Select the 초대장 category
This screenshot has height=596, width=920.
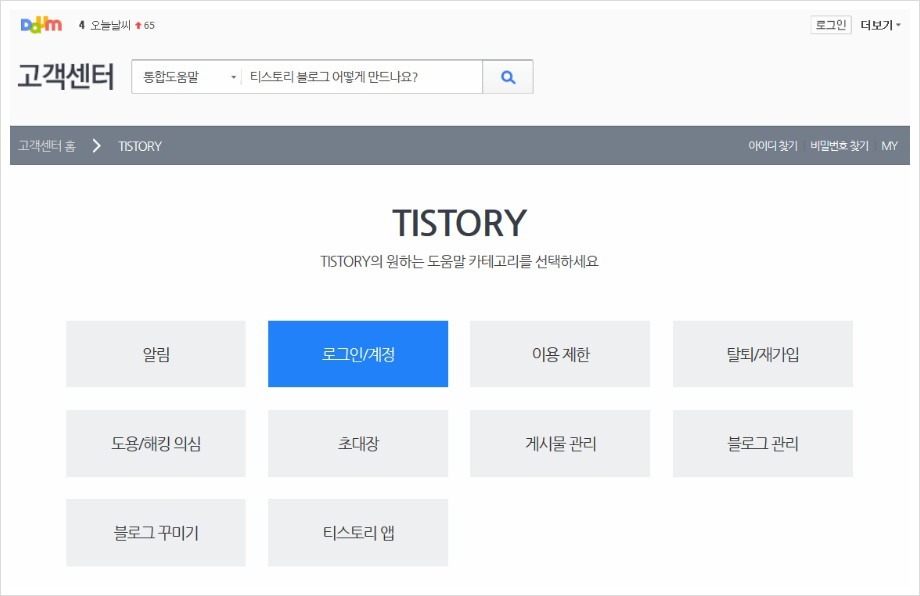[358, 443]
